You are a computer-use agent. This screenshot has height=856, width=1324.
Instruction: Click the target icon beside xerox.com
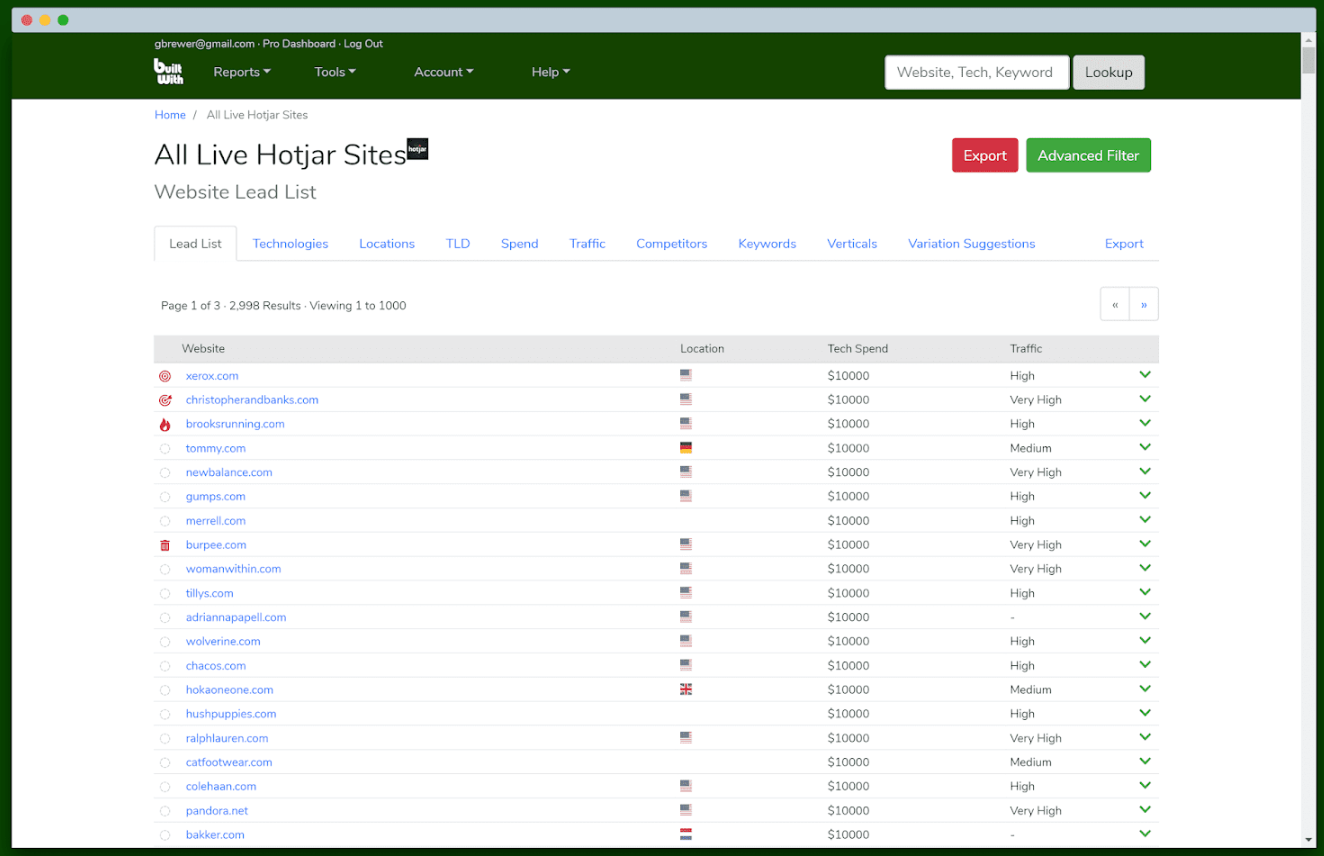pyautogui.click(x=165, y=376)
